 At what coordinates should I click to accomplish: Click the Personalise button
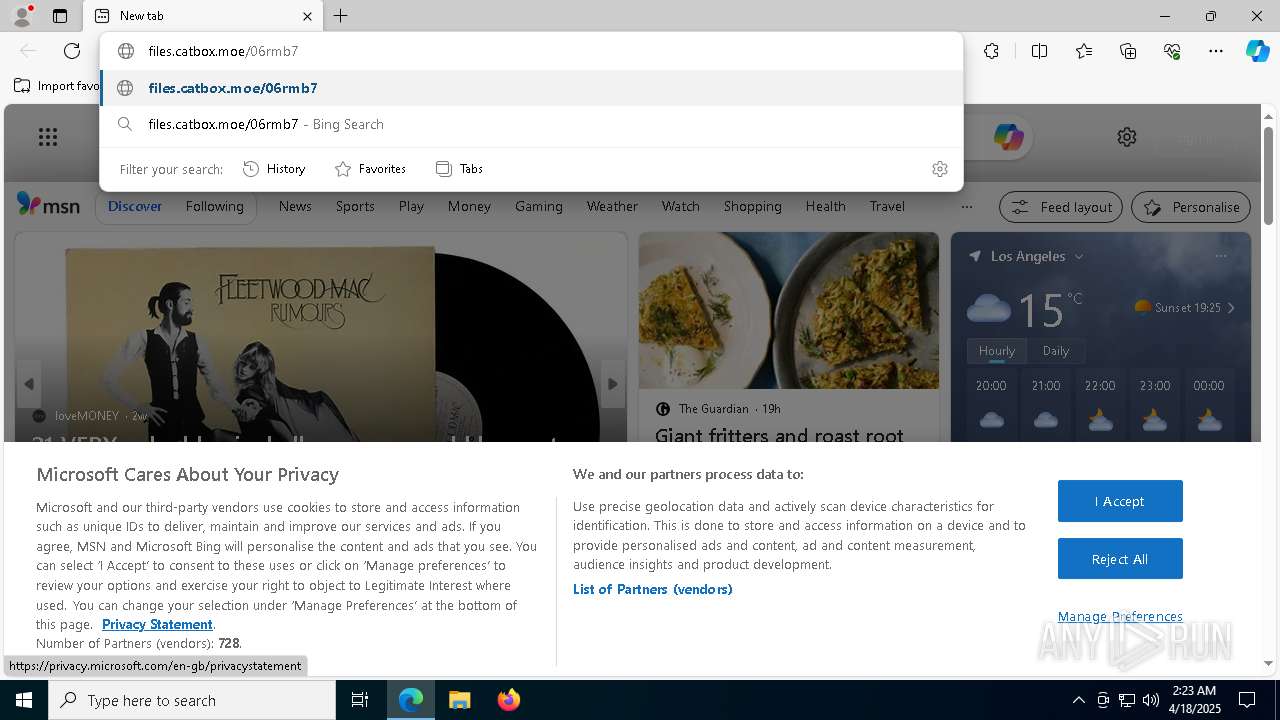(x=1191, y=207)
